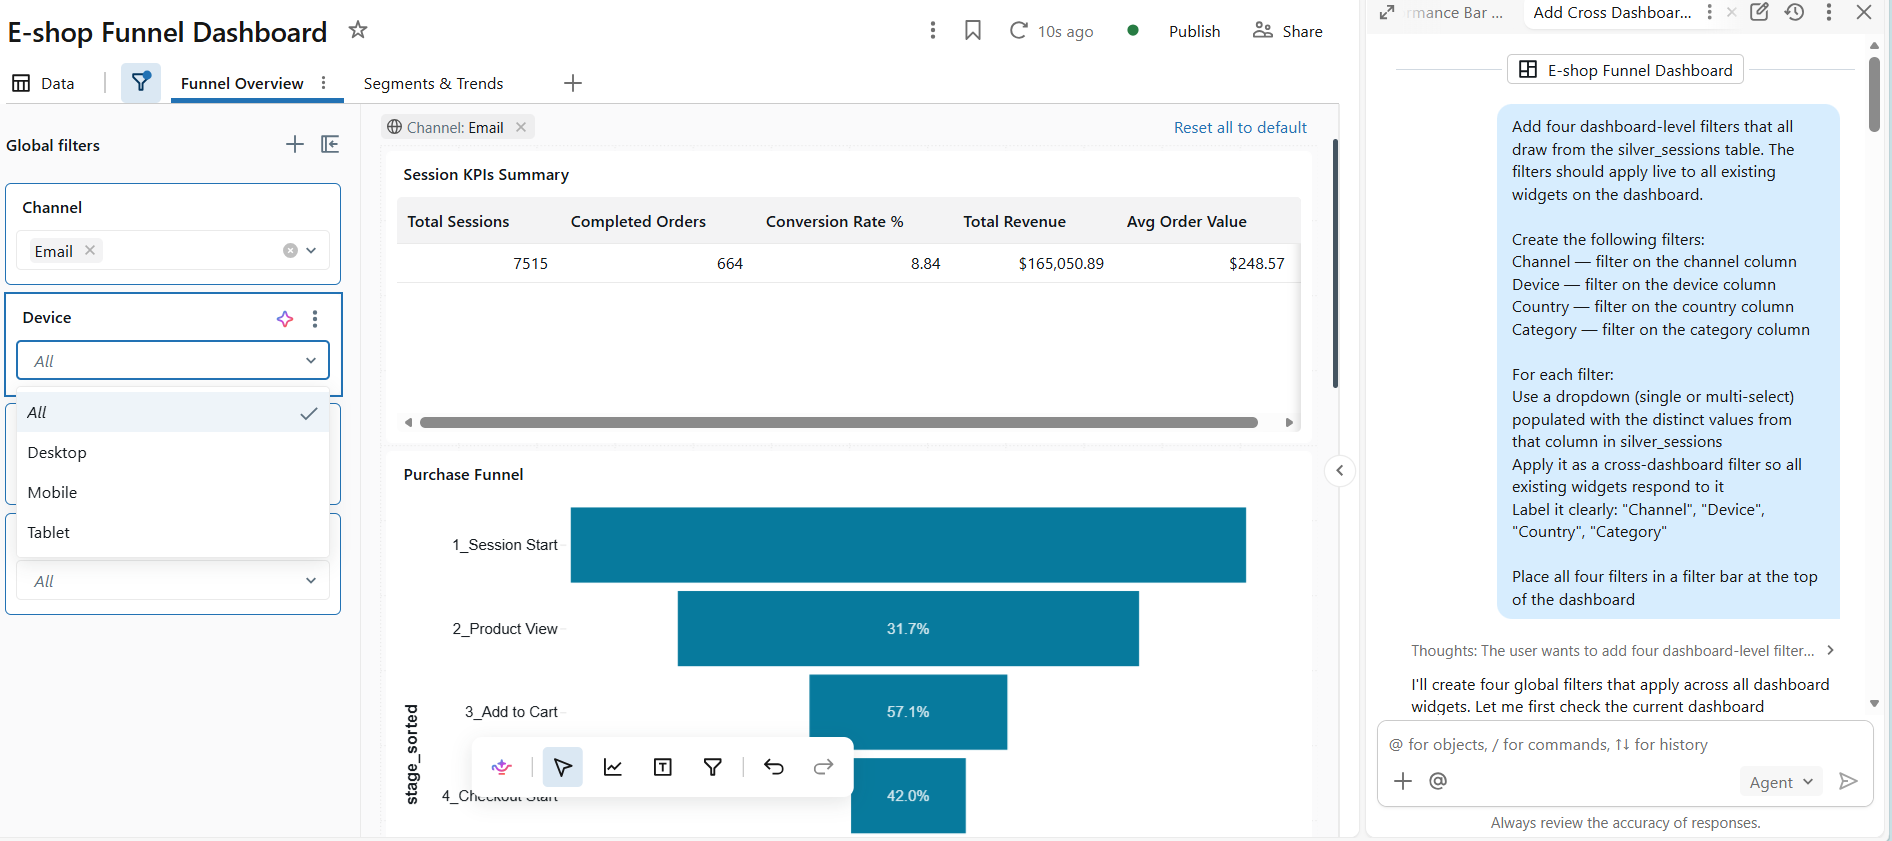1892x841 pixels.
Task: Remove the Channel: Email filter chip
Action: pos(521,127)
